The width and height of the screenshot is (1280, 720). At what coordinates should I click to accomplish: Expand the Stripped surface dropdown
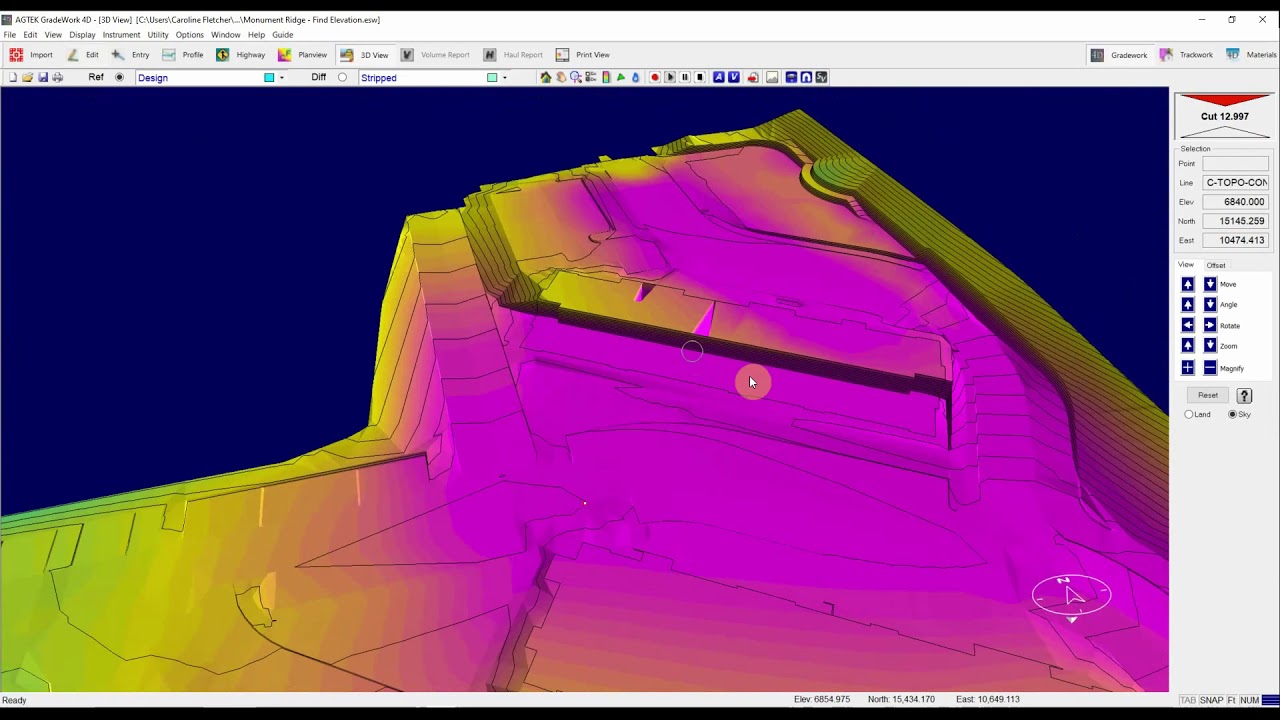[x=504, y=77]
